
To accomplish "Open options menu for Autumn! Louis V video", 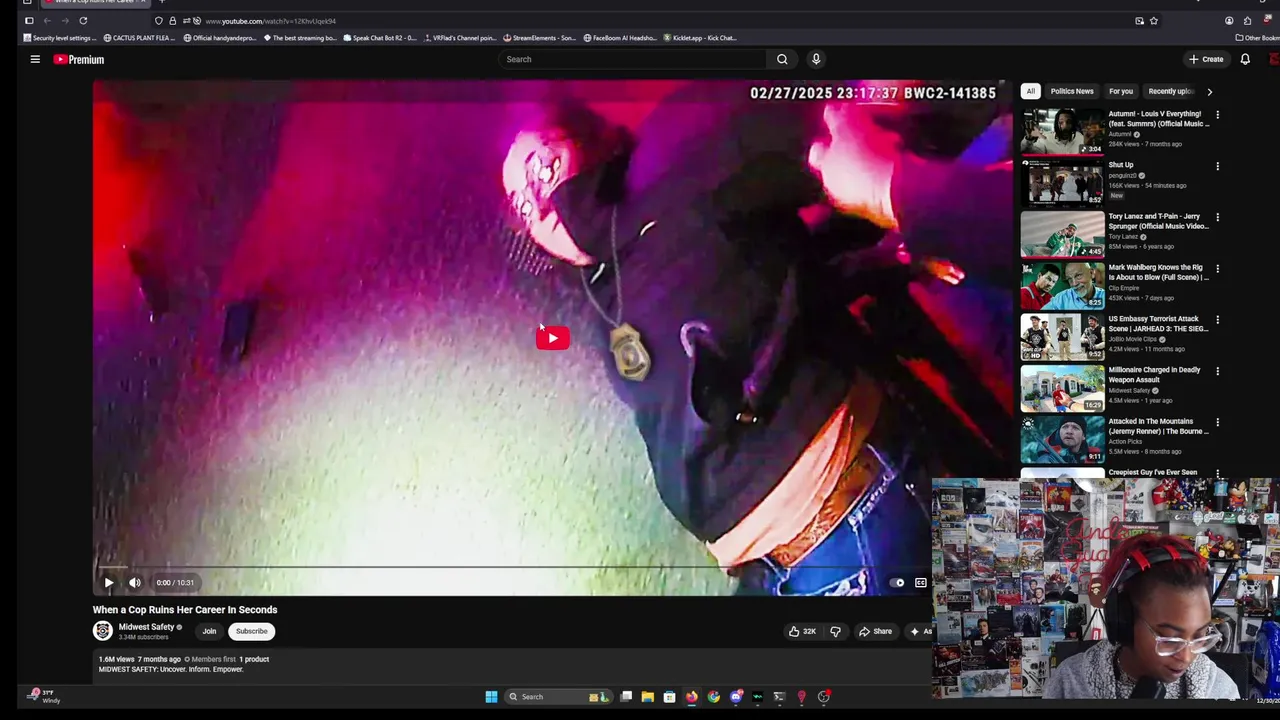I will point(1217,115).
